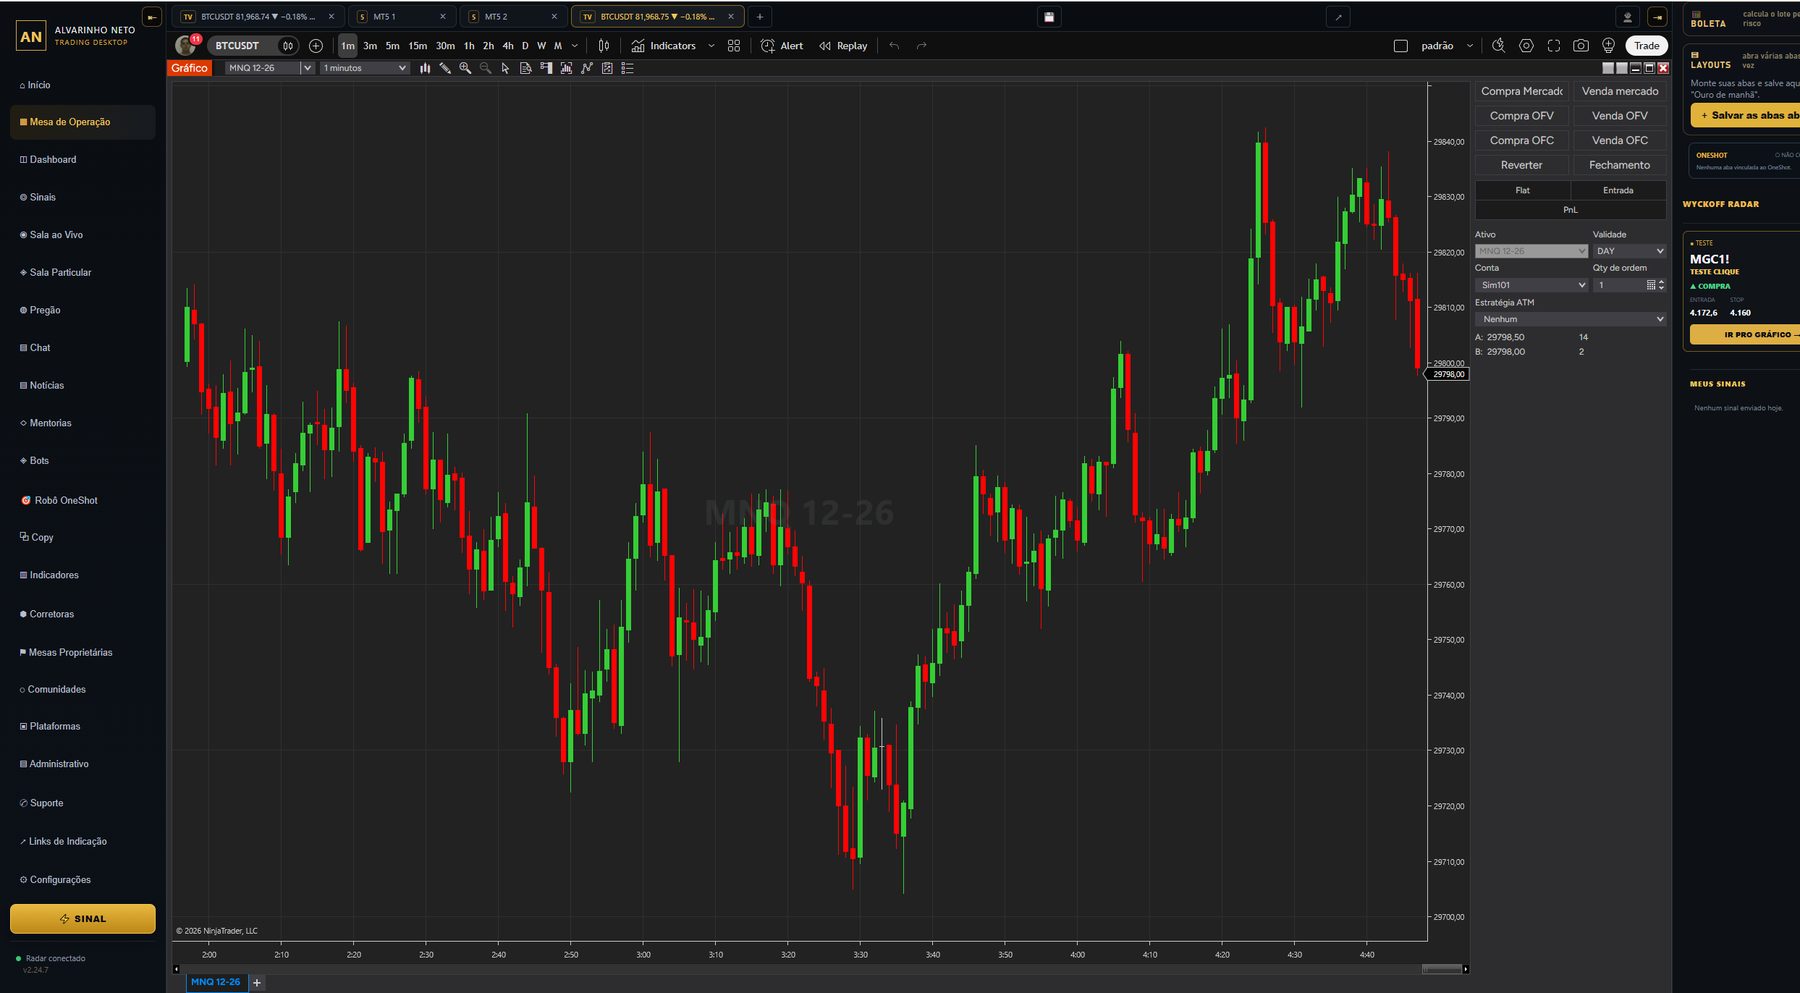Expand the Estratégia ATM Nenhum dropdown

[x=1570, y=319]
